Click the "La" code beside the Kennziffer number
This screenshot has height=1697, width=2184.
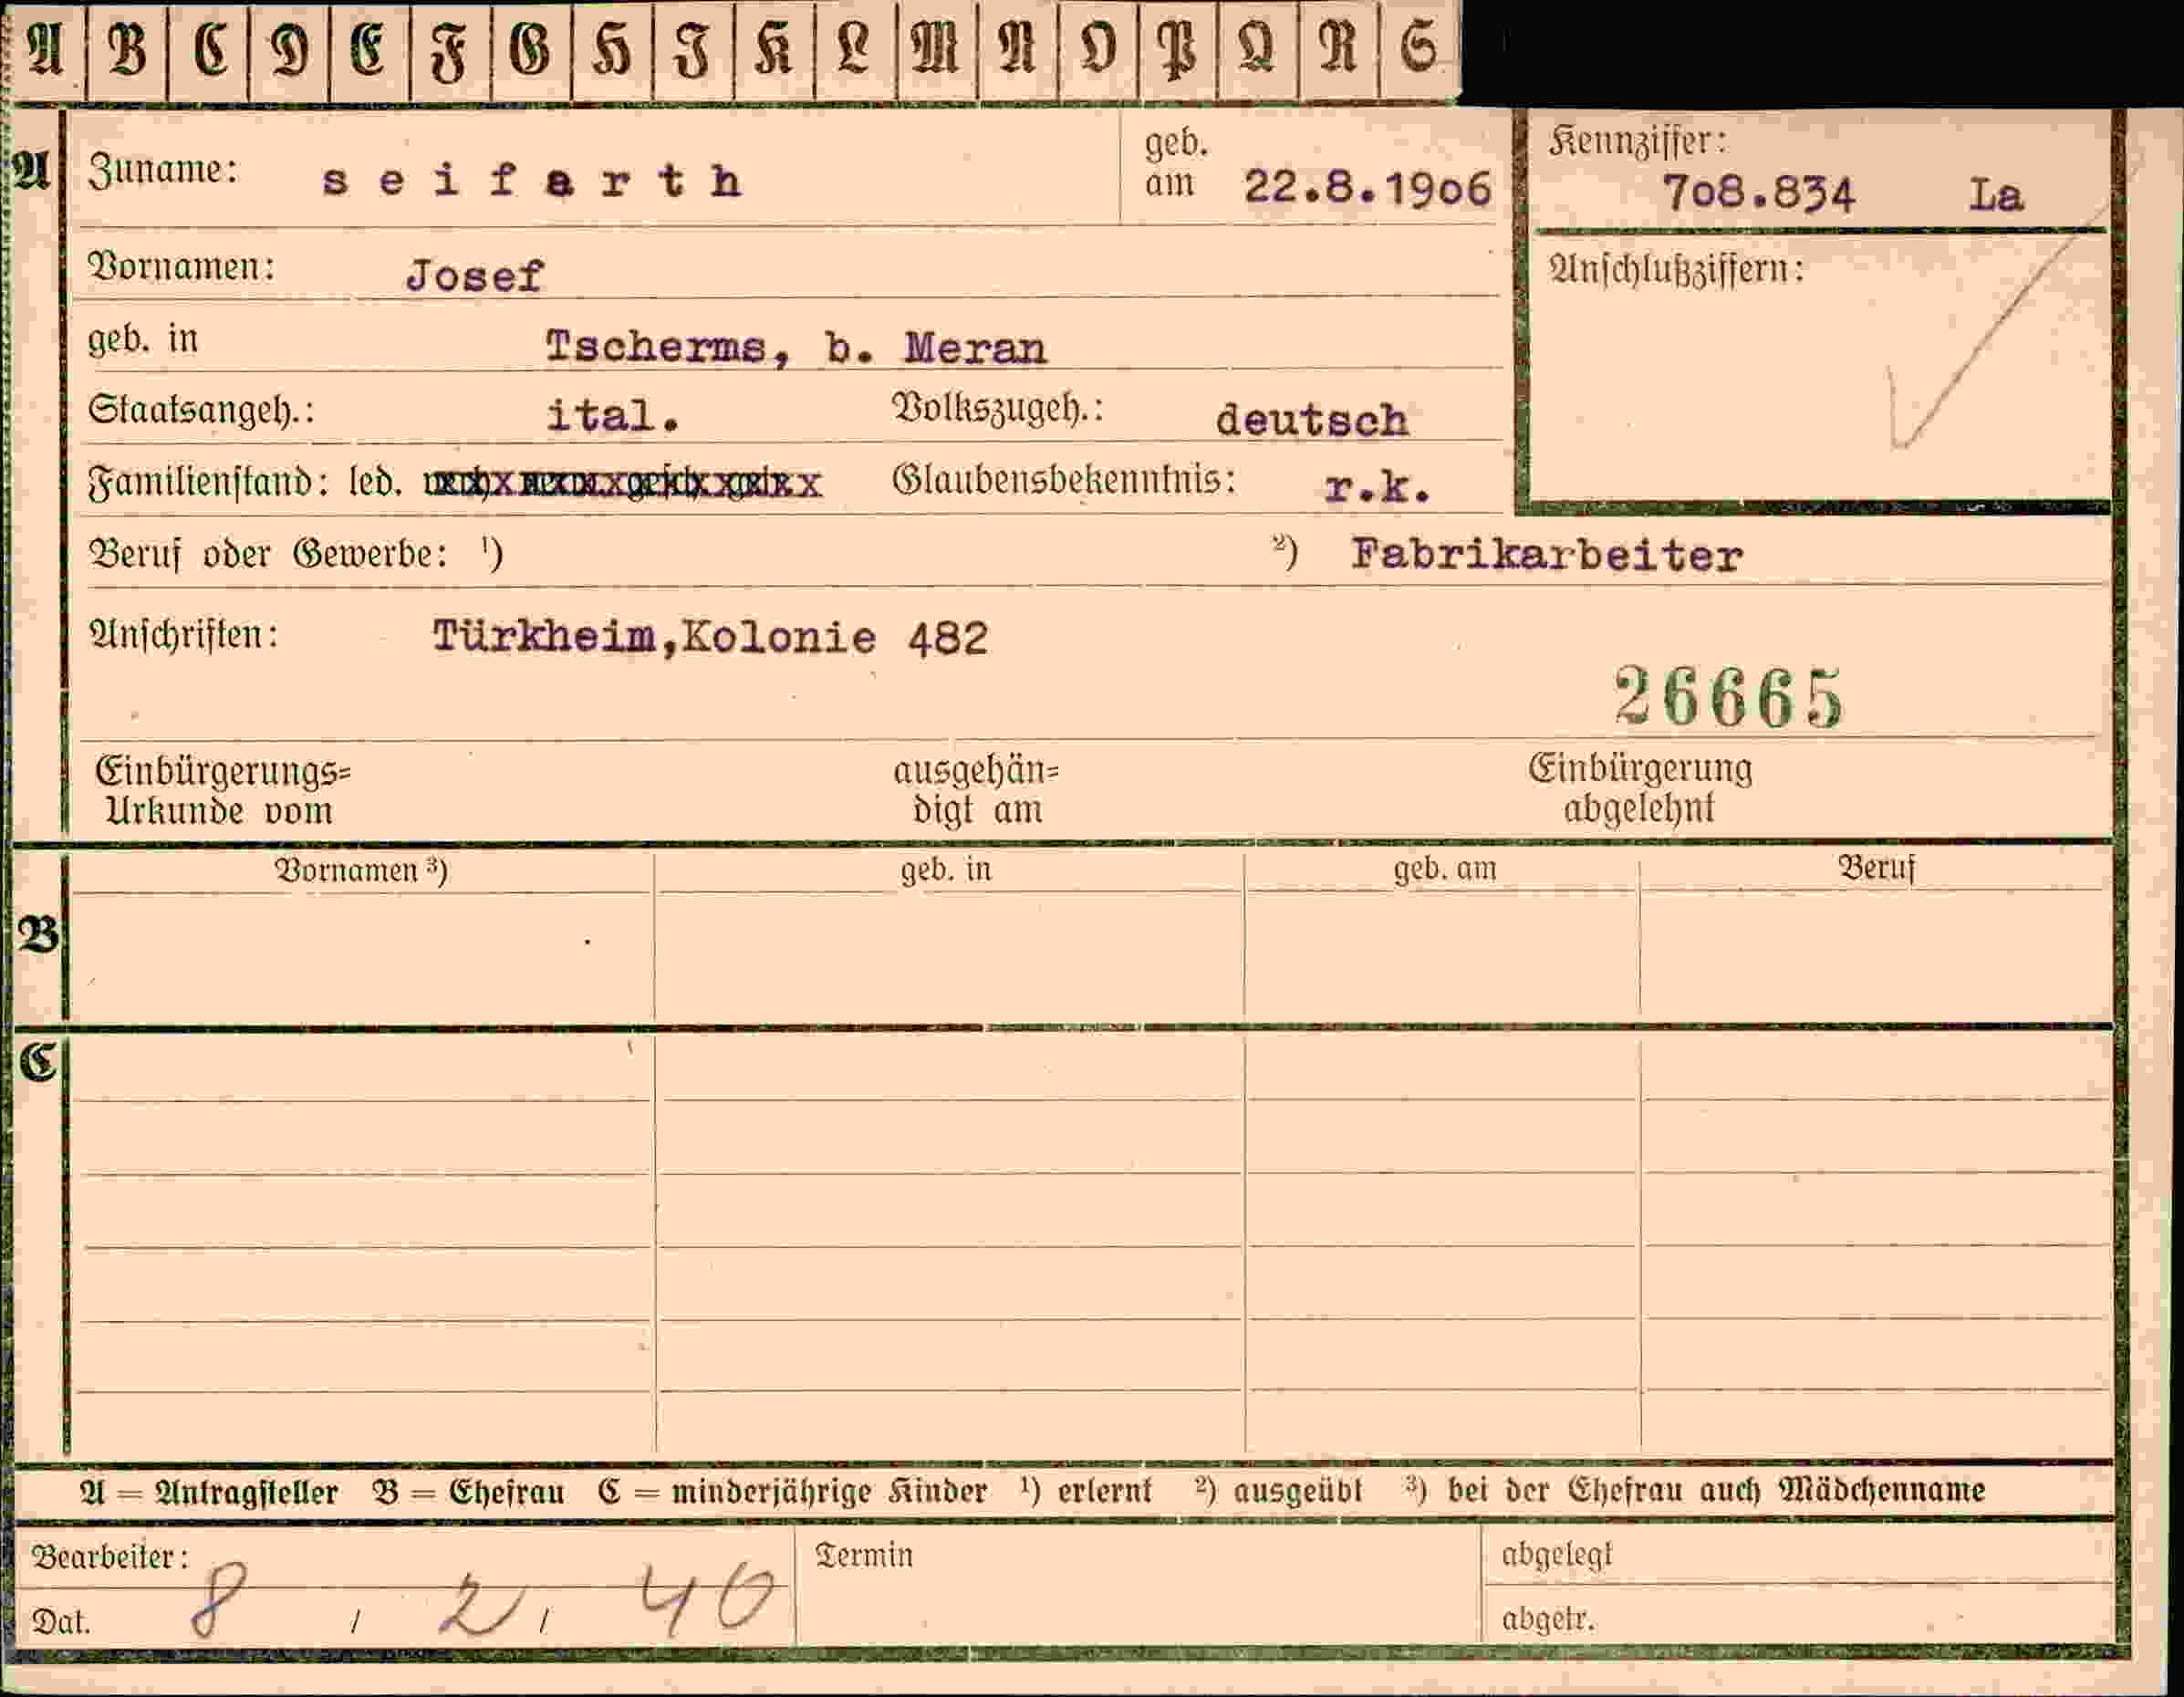(x=1995, y=194)
